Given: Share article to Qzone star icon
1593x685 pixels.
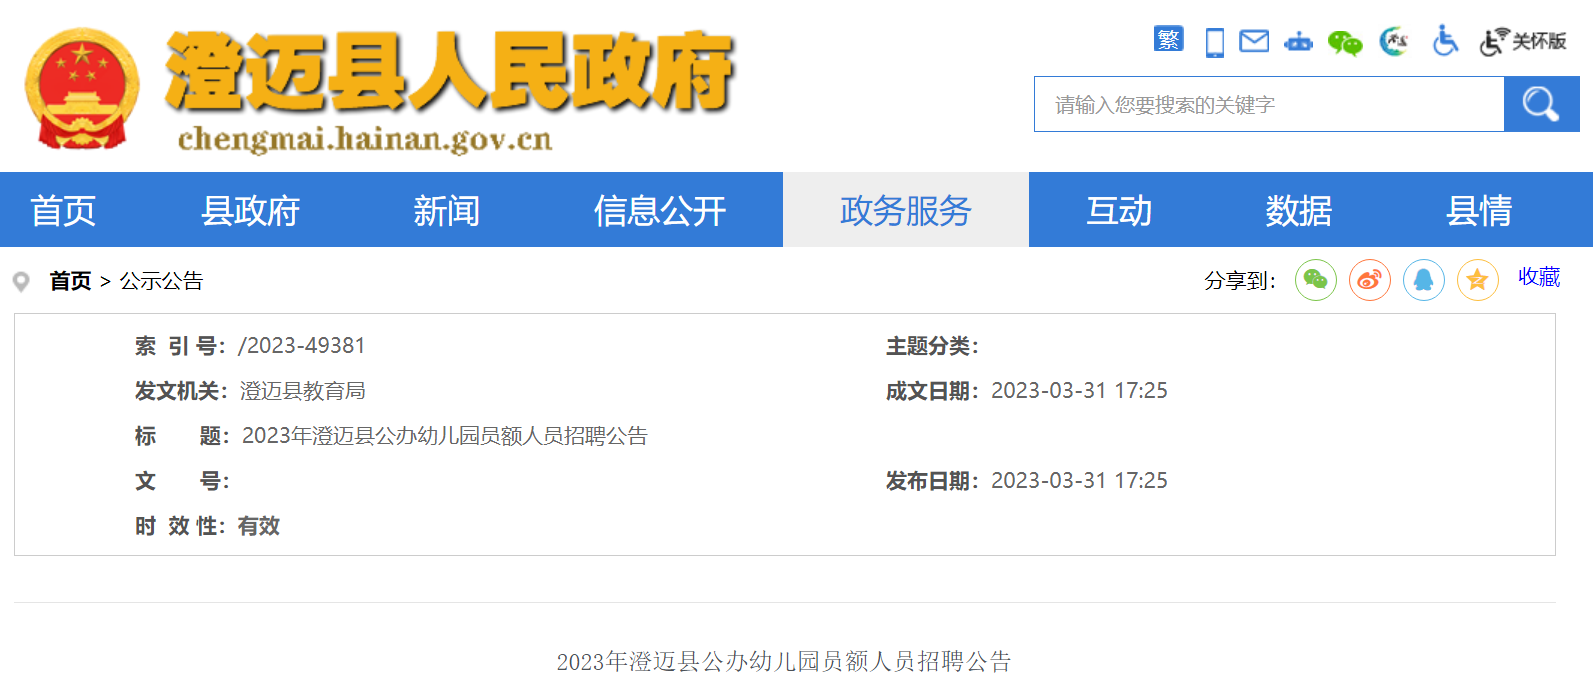Looking at the screenshot, I should point(1477,280).
